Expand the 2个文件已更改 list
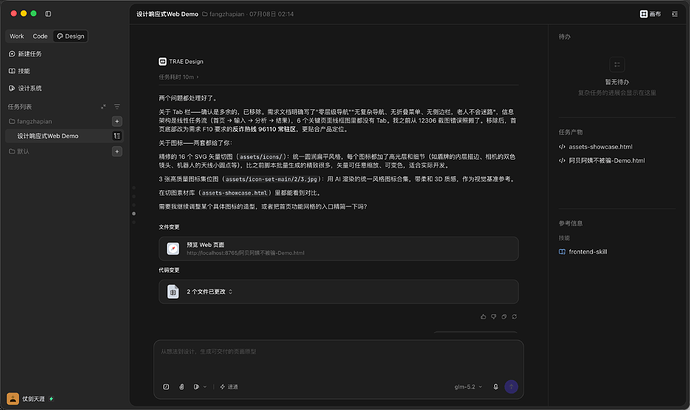This screenshot has height=410, width=690. click(x=338, y=292)
